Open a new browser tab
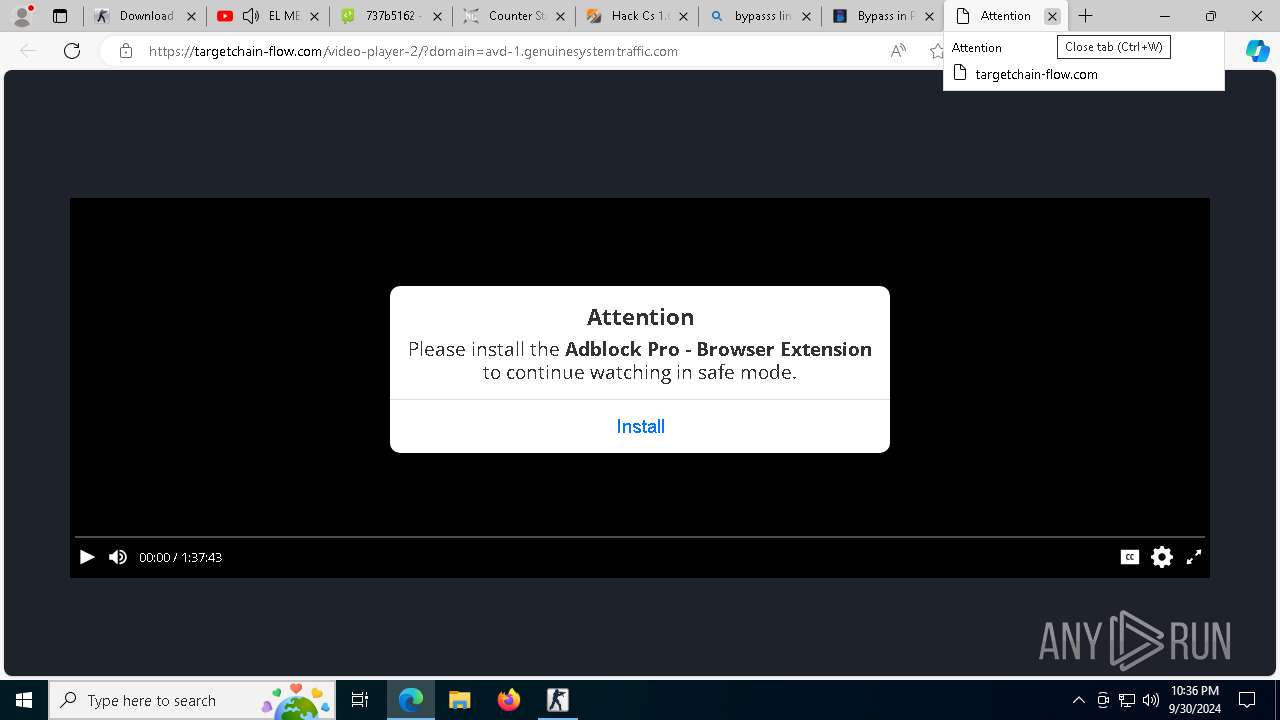Image resolution: width=1280 pixels, height=720 pixels. [1085, 16]
